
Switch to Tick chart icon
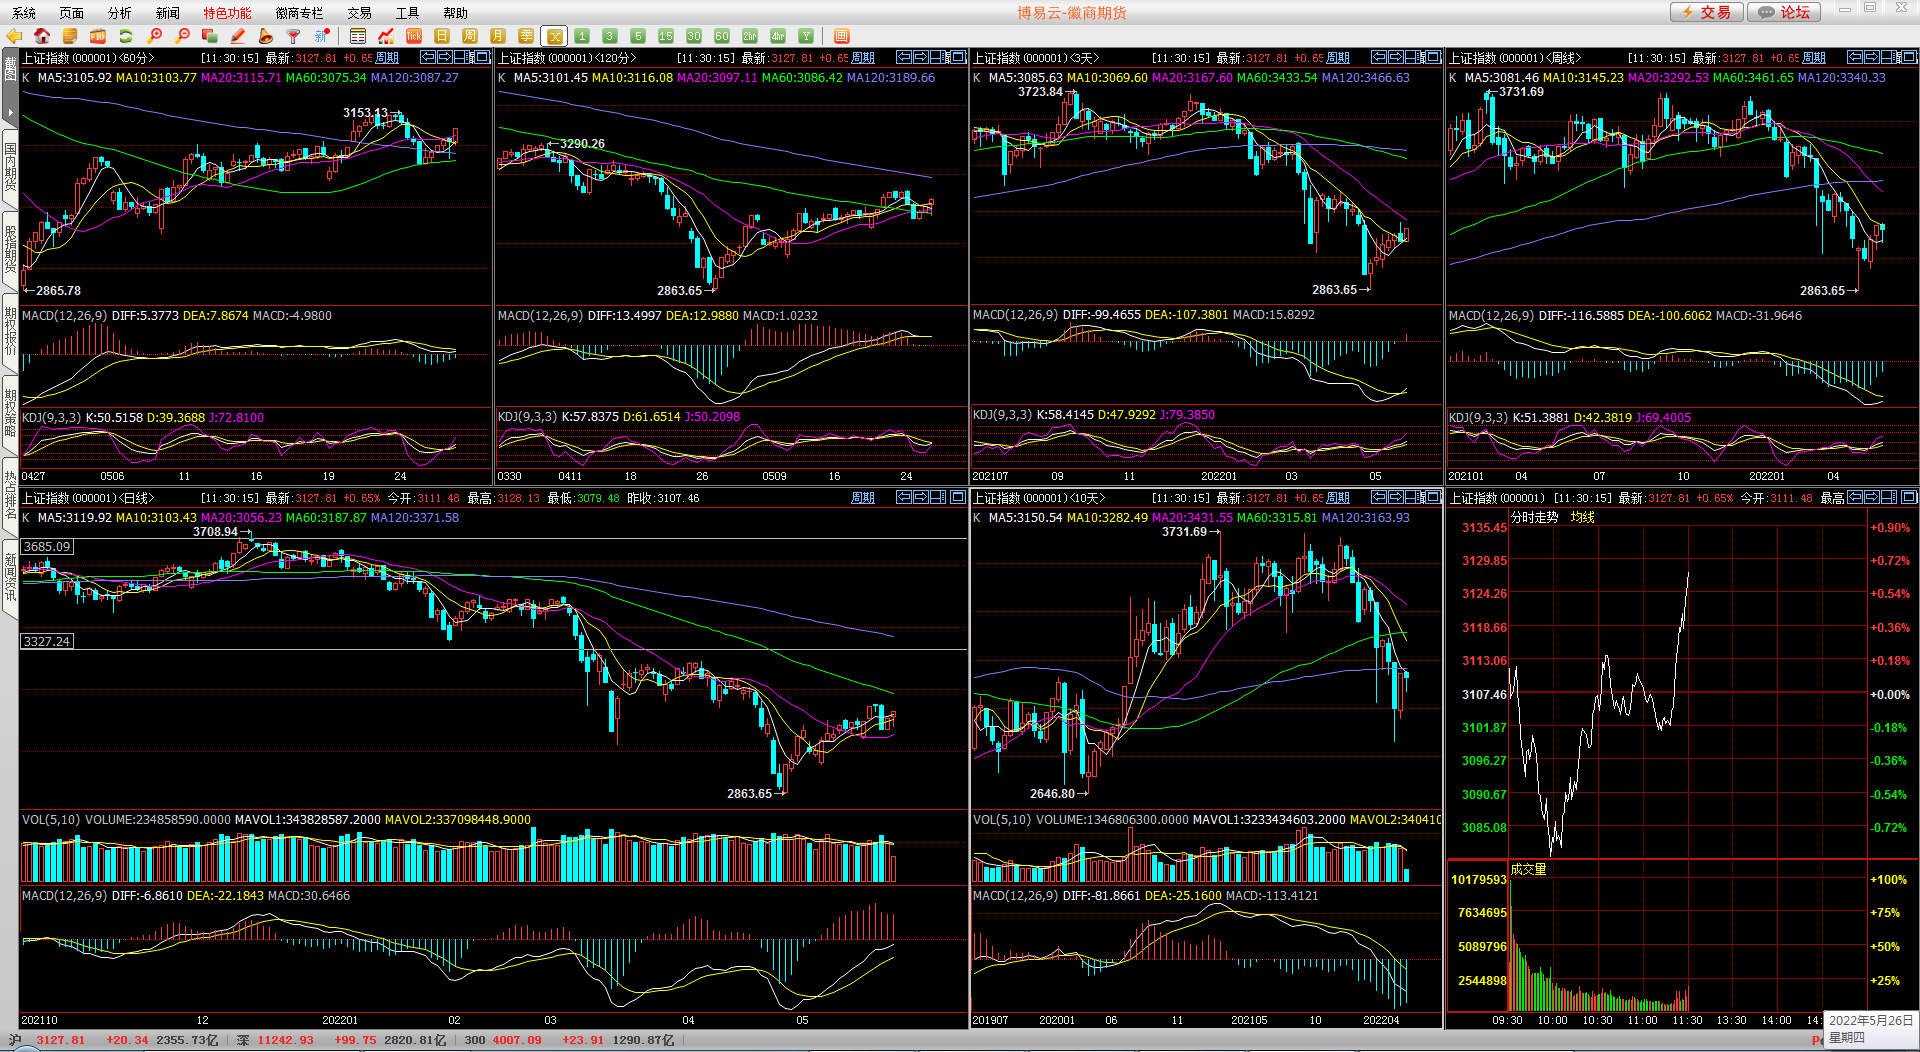(x=414, y=36)
